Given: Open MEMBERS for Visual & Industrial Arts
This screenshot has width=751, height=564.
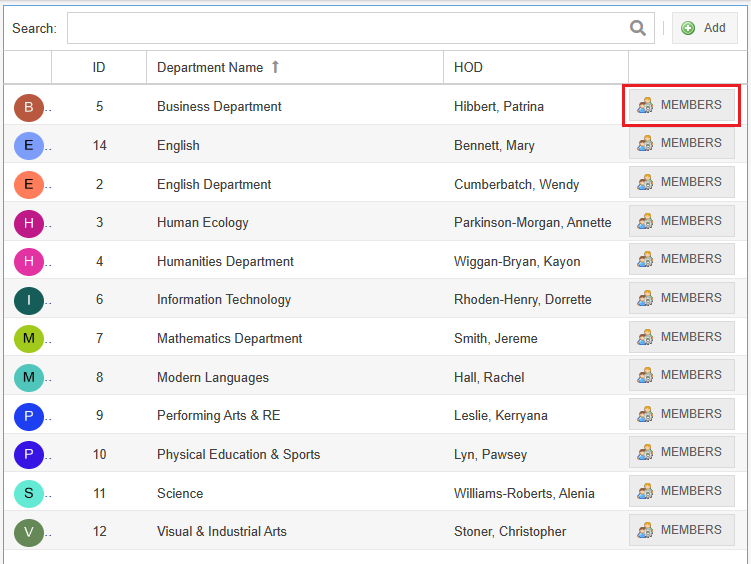Looking at the screenshot, I should [682, 530].
